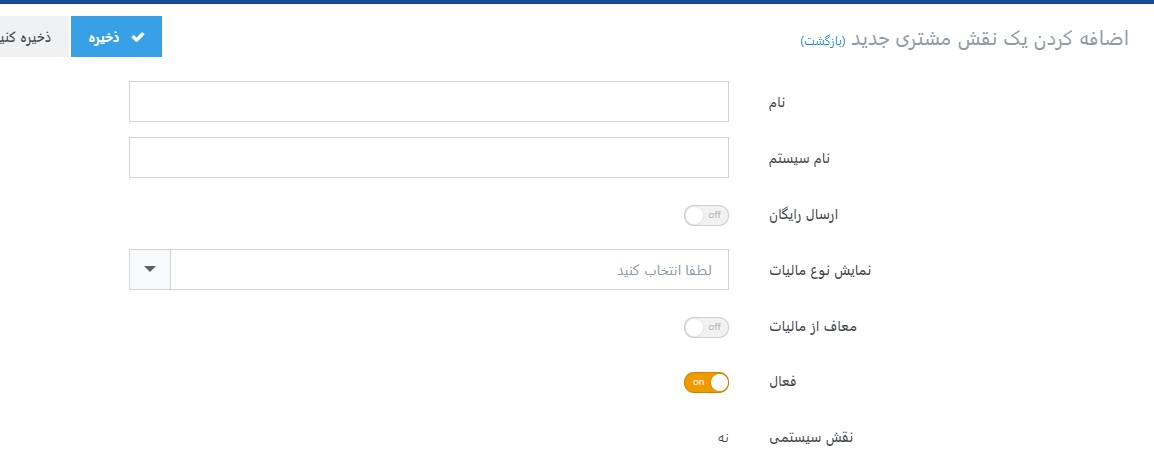Viewport: 1154px width, 473px height.
Task: Disable the فعال (Active) toggle
Action: (706, 382)
